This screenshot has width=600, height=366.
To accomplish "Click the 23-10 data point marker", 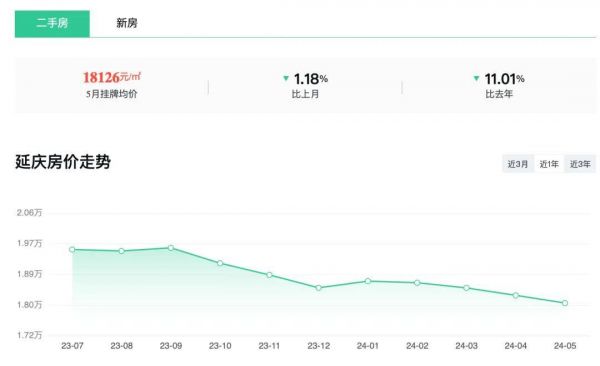I will (x=220, y=263).
